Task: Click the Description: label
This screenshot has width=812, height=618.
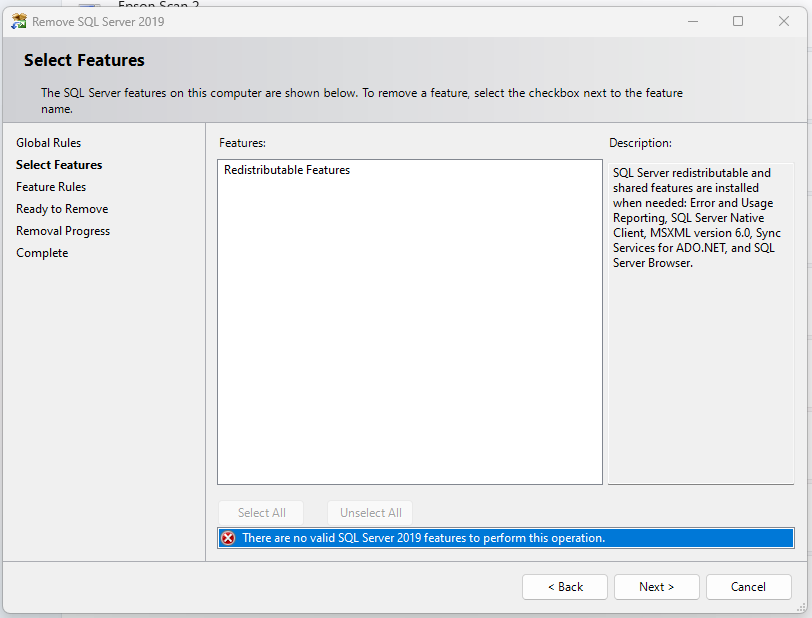Action: click(640, 143)
